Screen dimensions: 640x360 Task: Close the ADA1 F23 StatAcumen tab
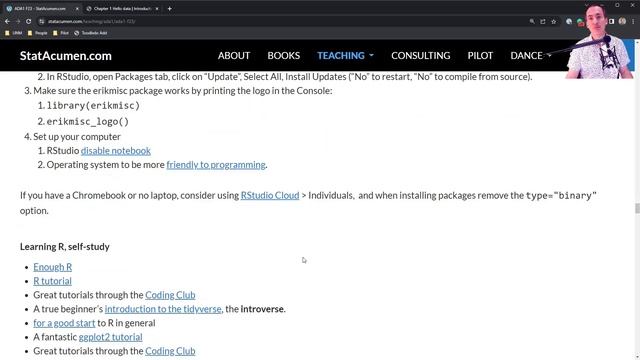[77, 8]
